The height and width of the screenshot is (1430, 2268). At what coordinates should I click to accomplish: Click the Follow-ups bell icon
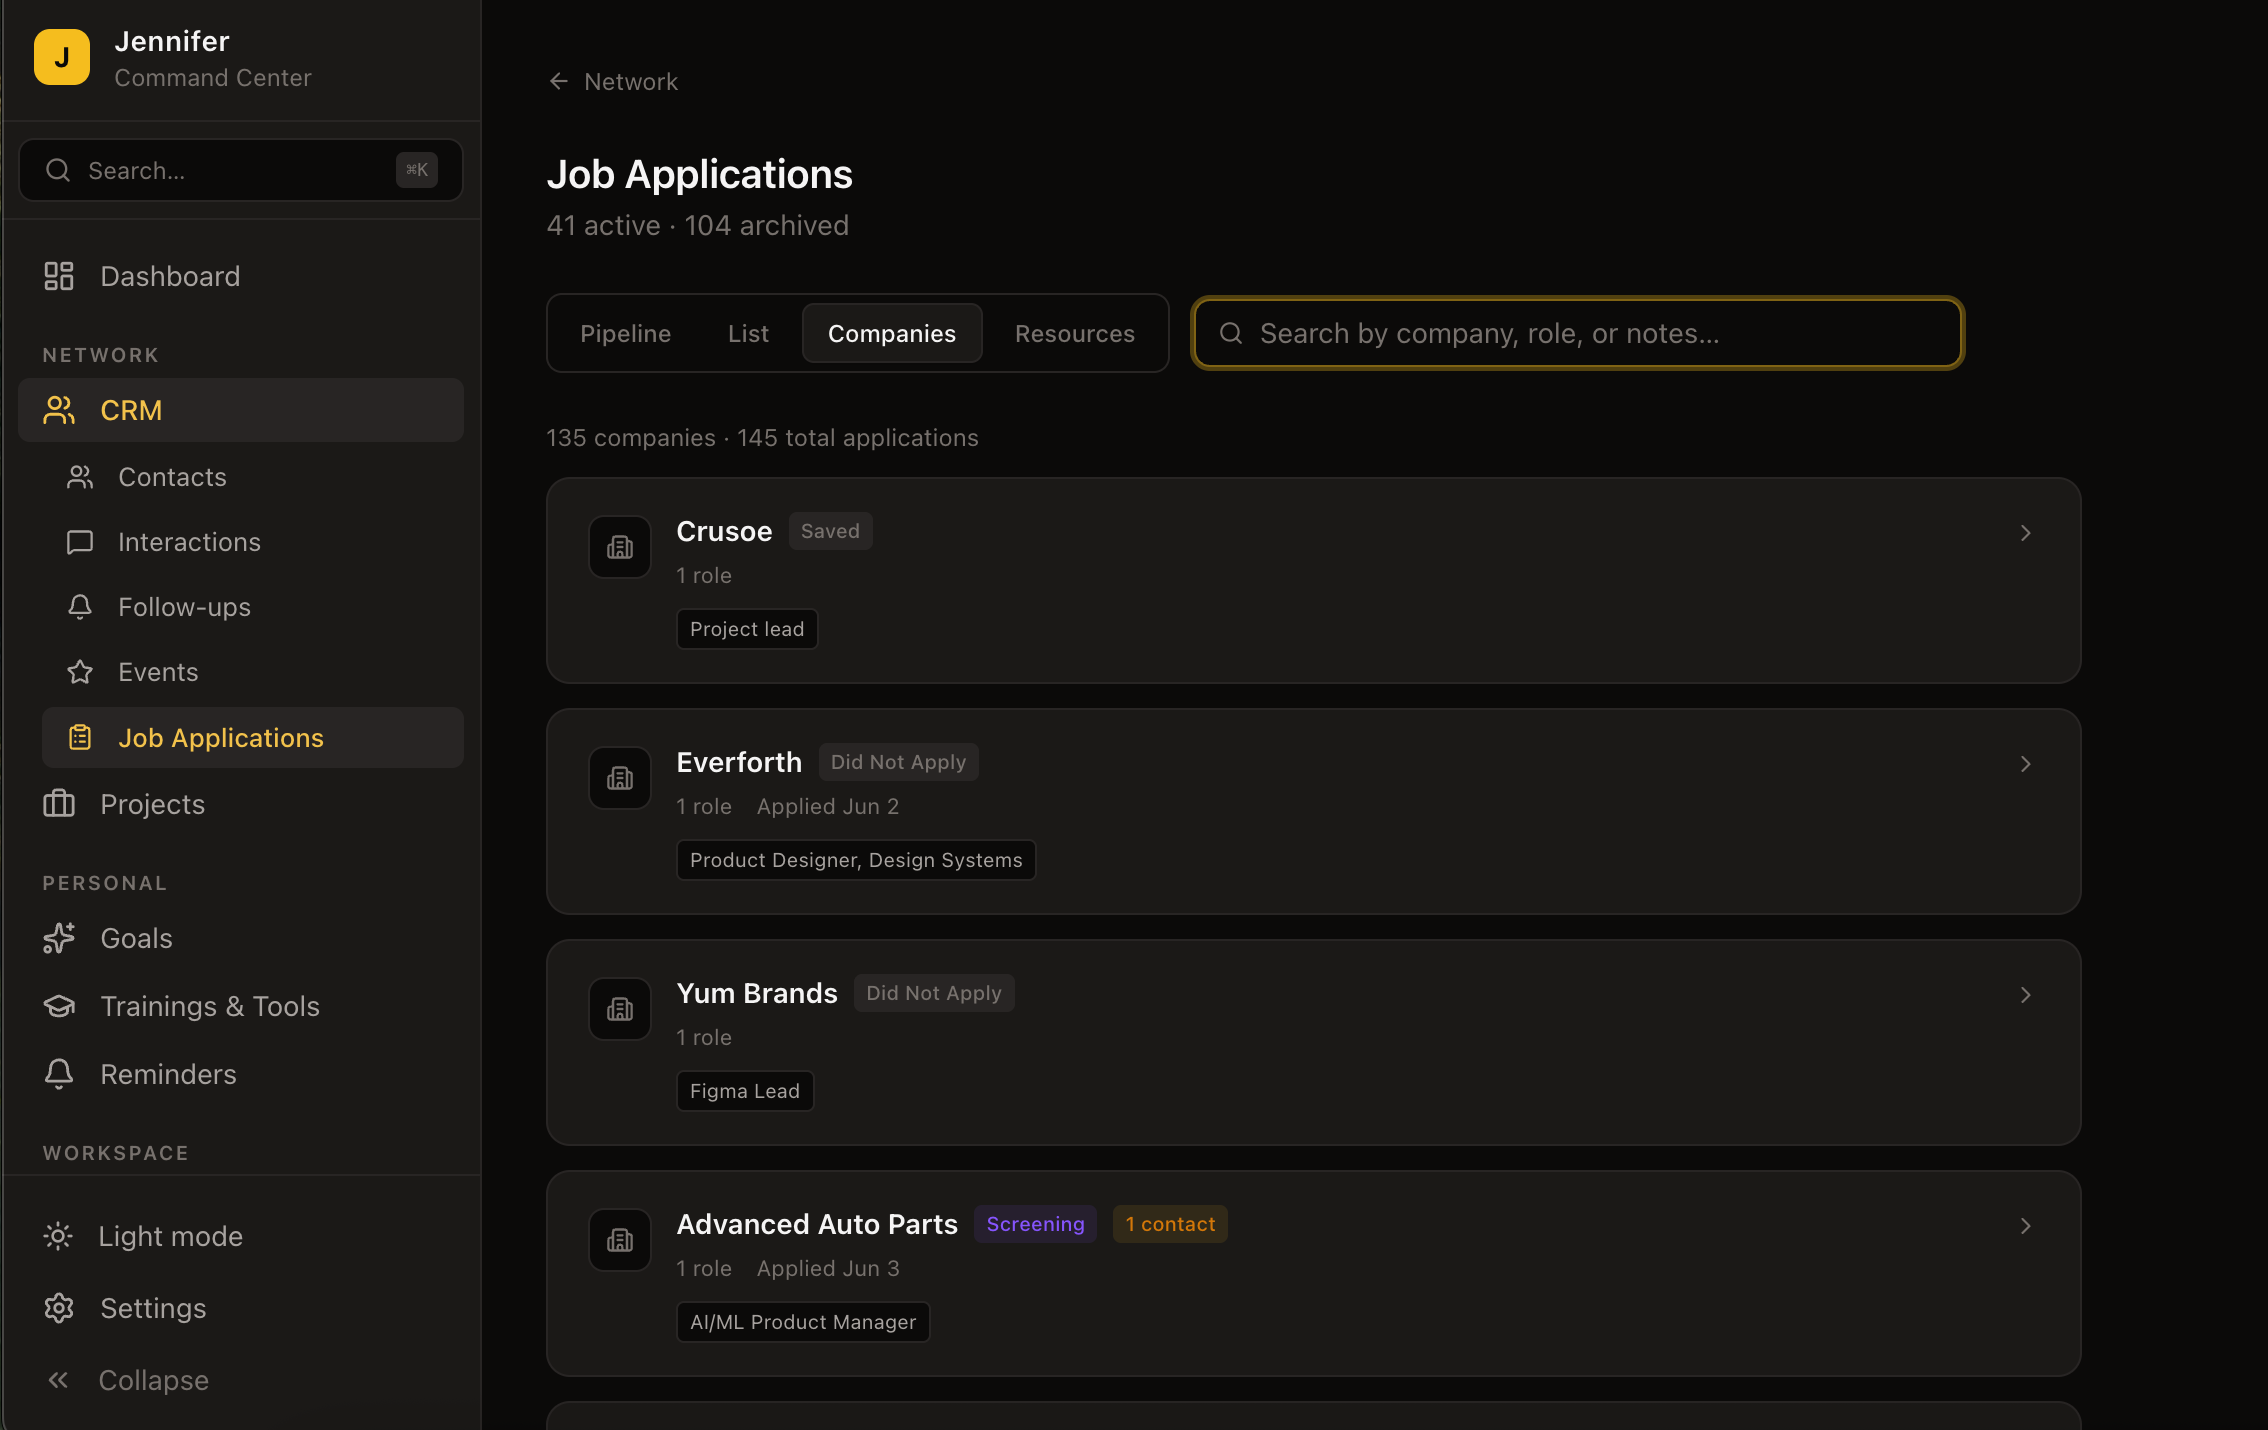[80, 607]
